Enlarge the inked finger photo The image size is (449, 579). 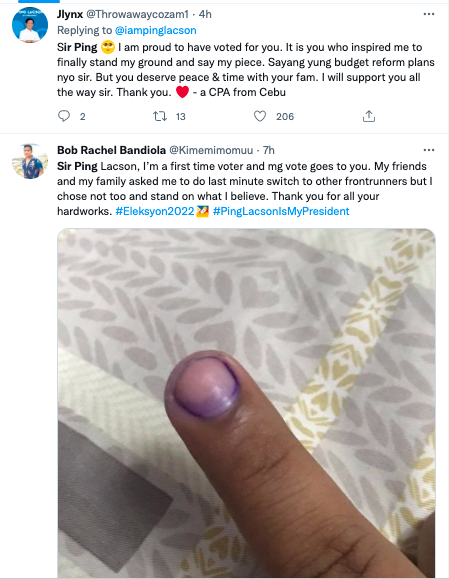[x=246, y=403]
